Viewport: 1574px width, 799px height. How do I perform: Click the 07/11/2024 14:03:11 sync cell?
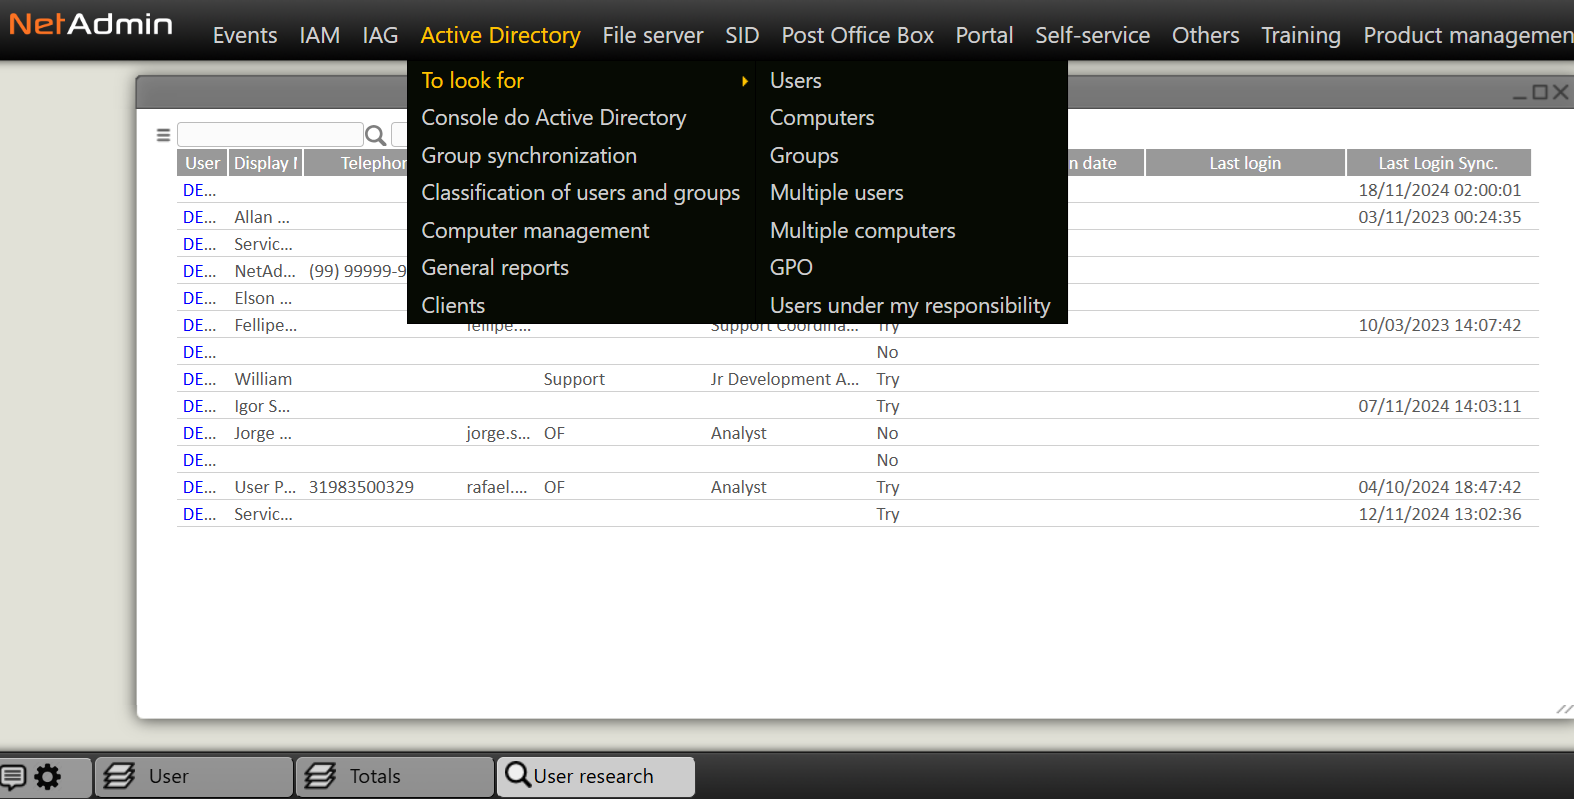(1439, 406)
